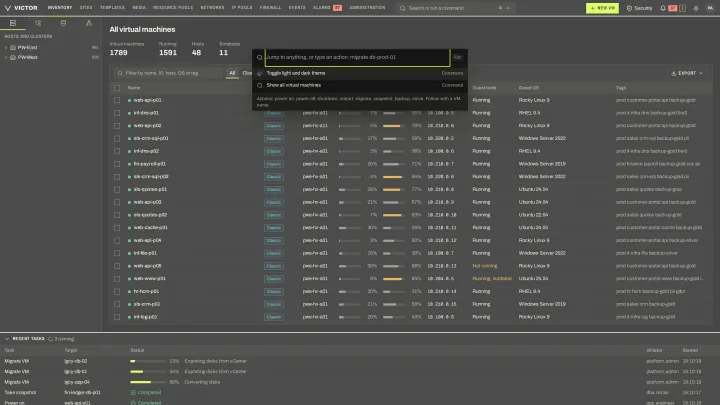Click the Export download icon

(x=674, y=73)
